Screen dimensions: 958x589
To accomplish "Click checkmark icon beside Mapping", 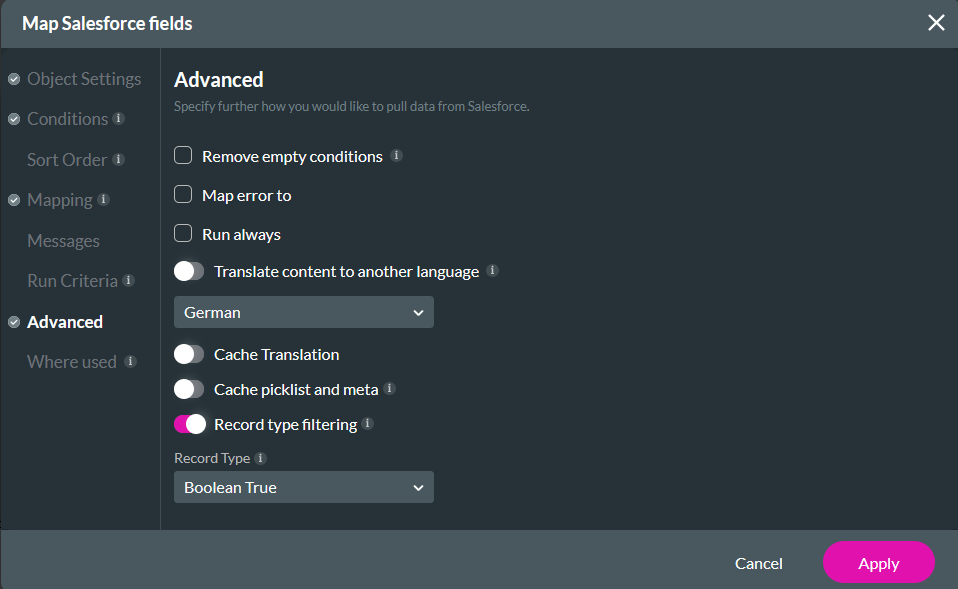I will tap(14, 200).
